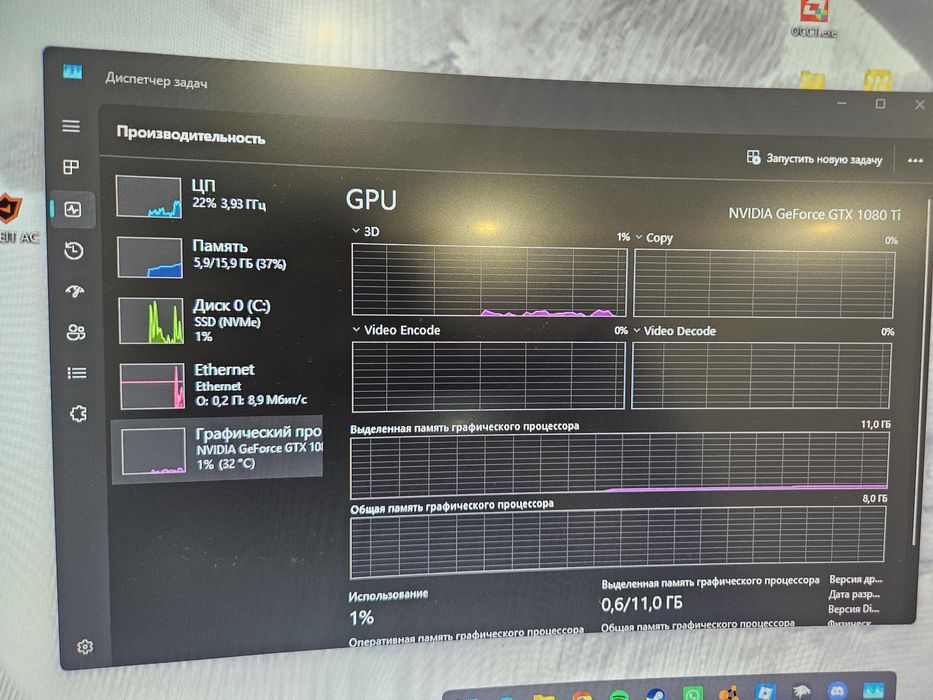
Task: Open the Details list icon
Action: [77, 373]
